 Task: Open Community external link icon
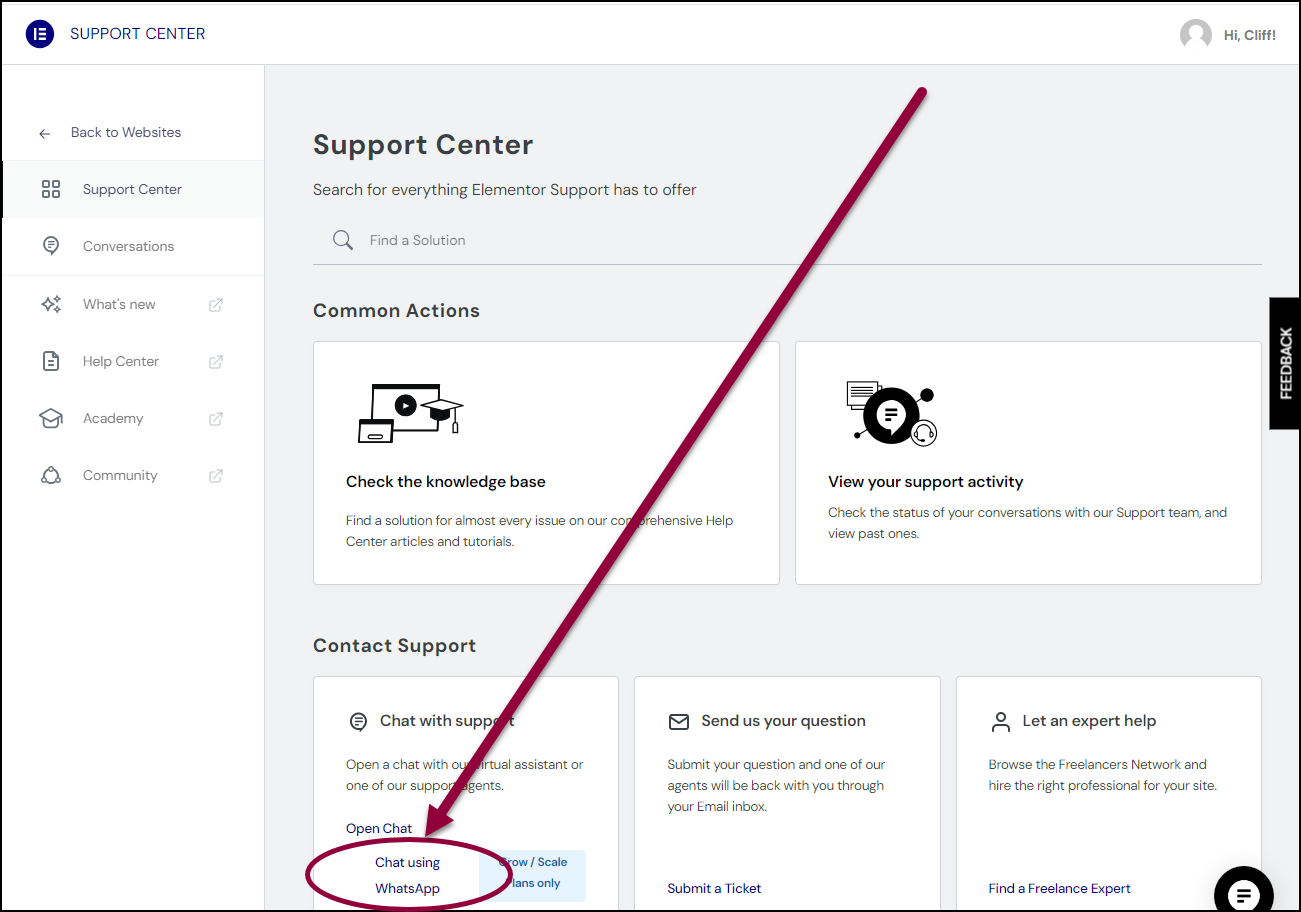pyautogui.click(x=215, y=476)
